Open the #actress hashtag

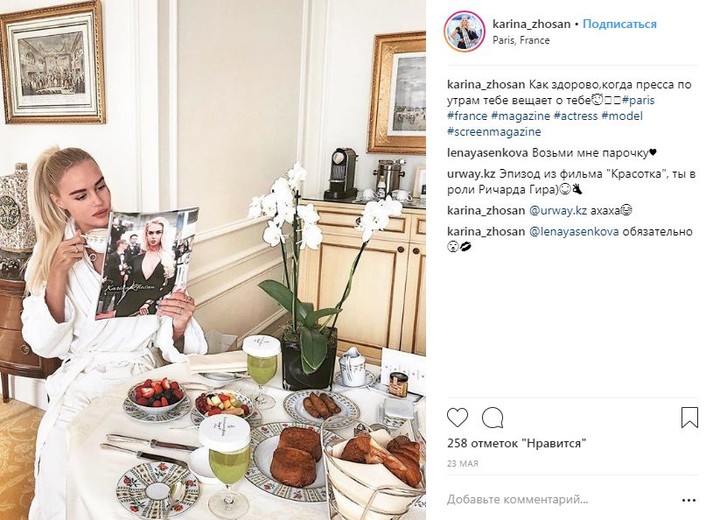(575, 116)
